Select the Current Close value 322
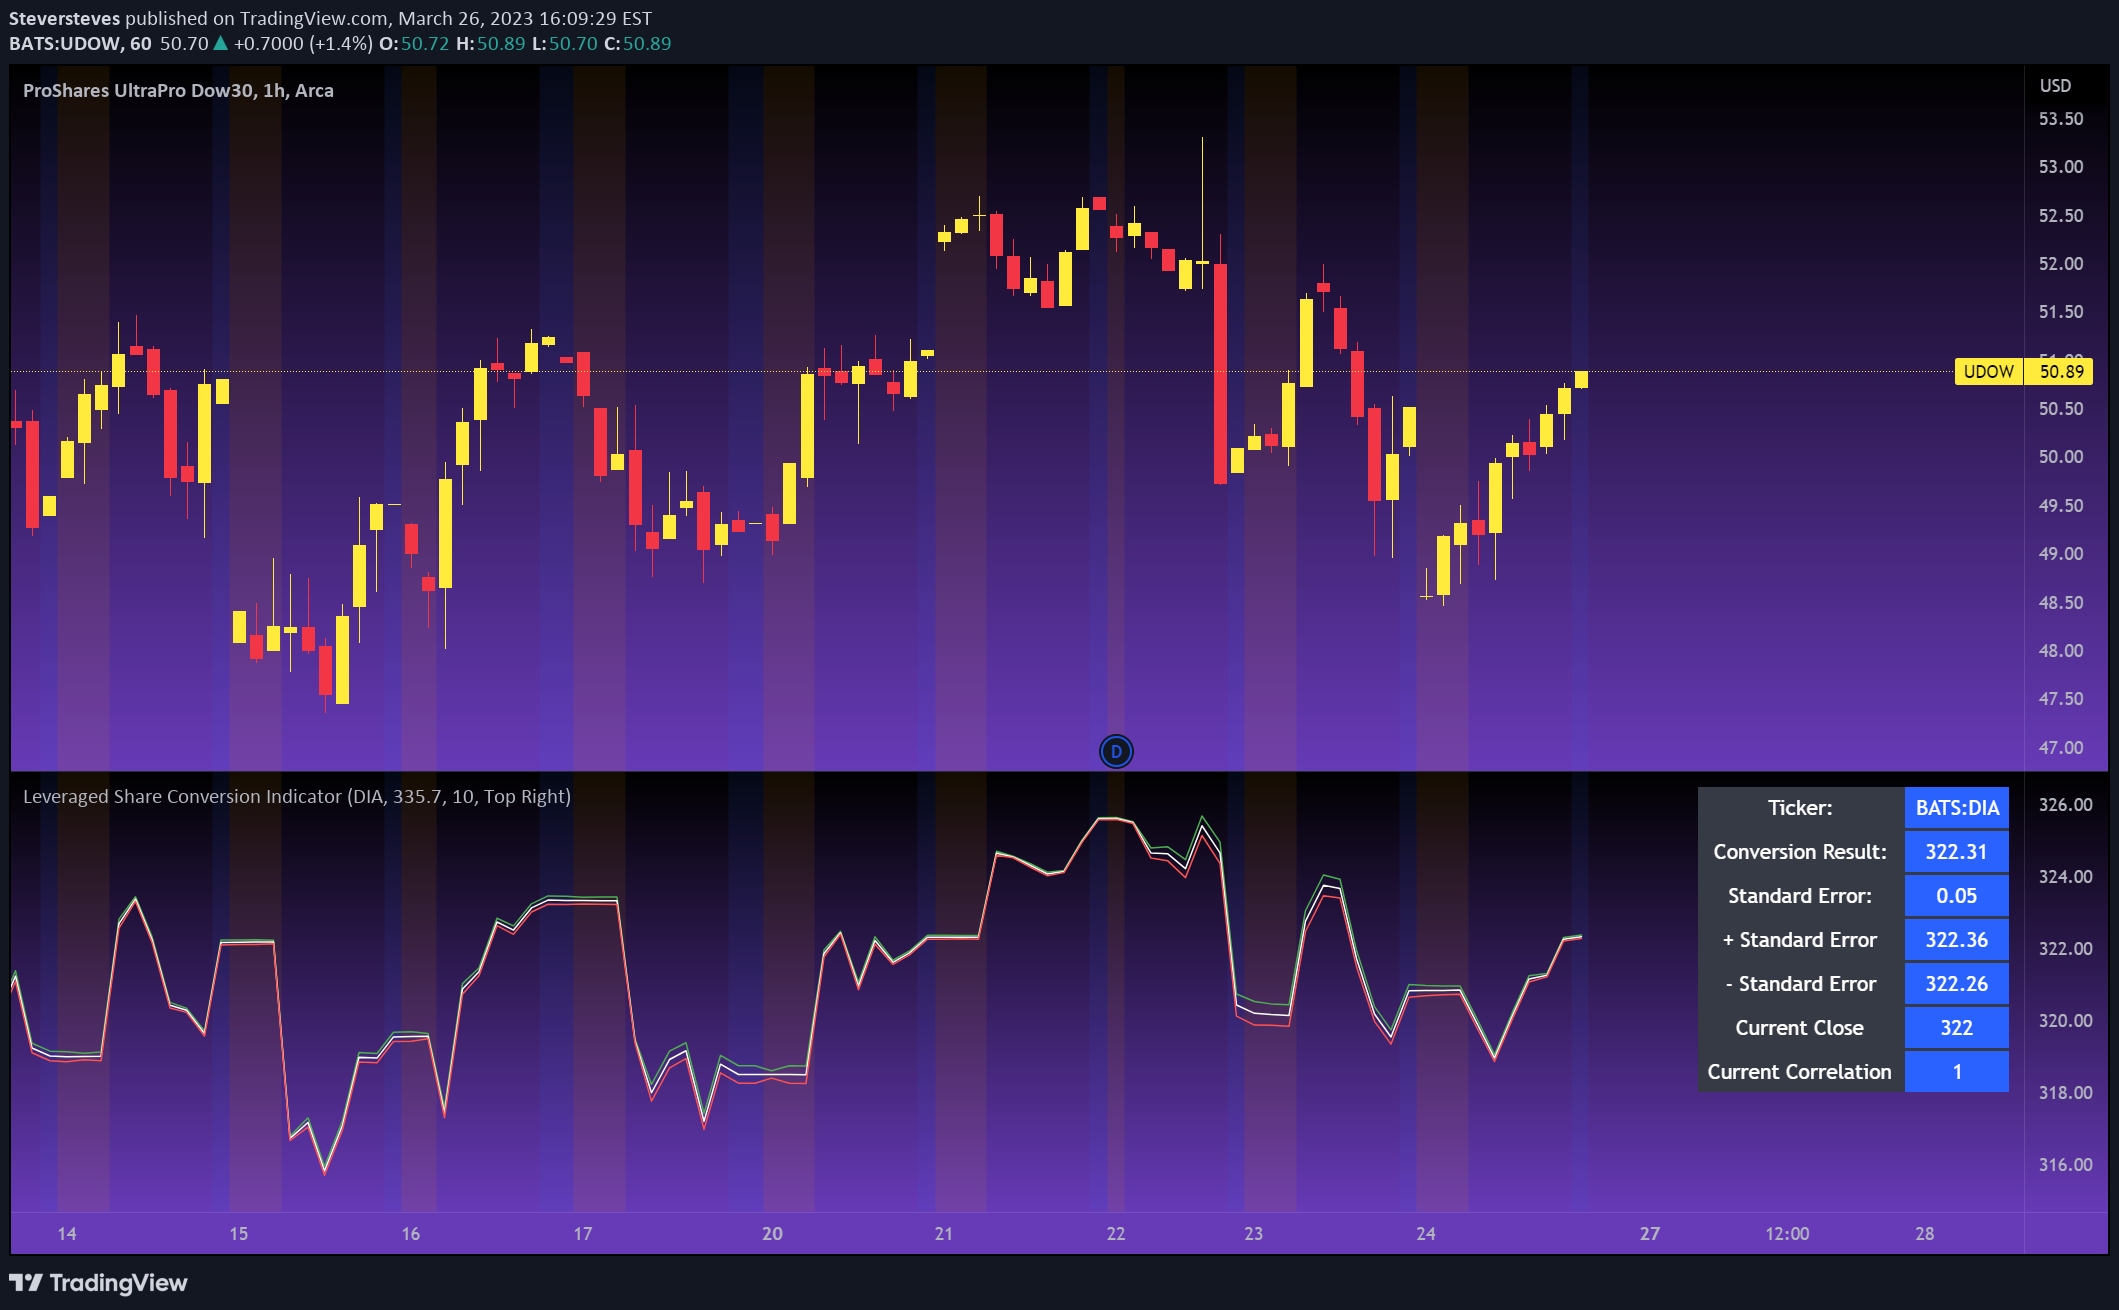 (1957, 1028)
